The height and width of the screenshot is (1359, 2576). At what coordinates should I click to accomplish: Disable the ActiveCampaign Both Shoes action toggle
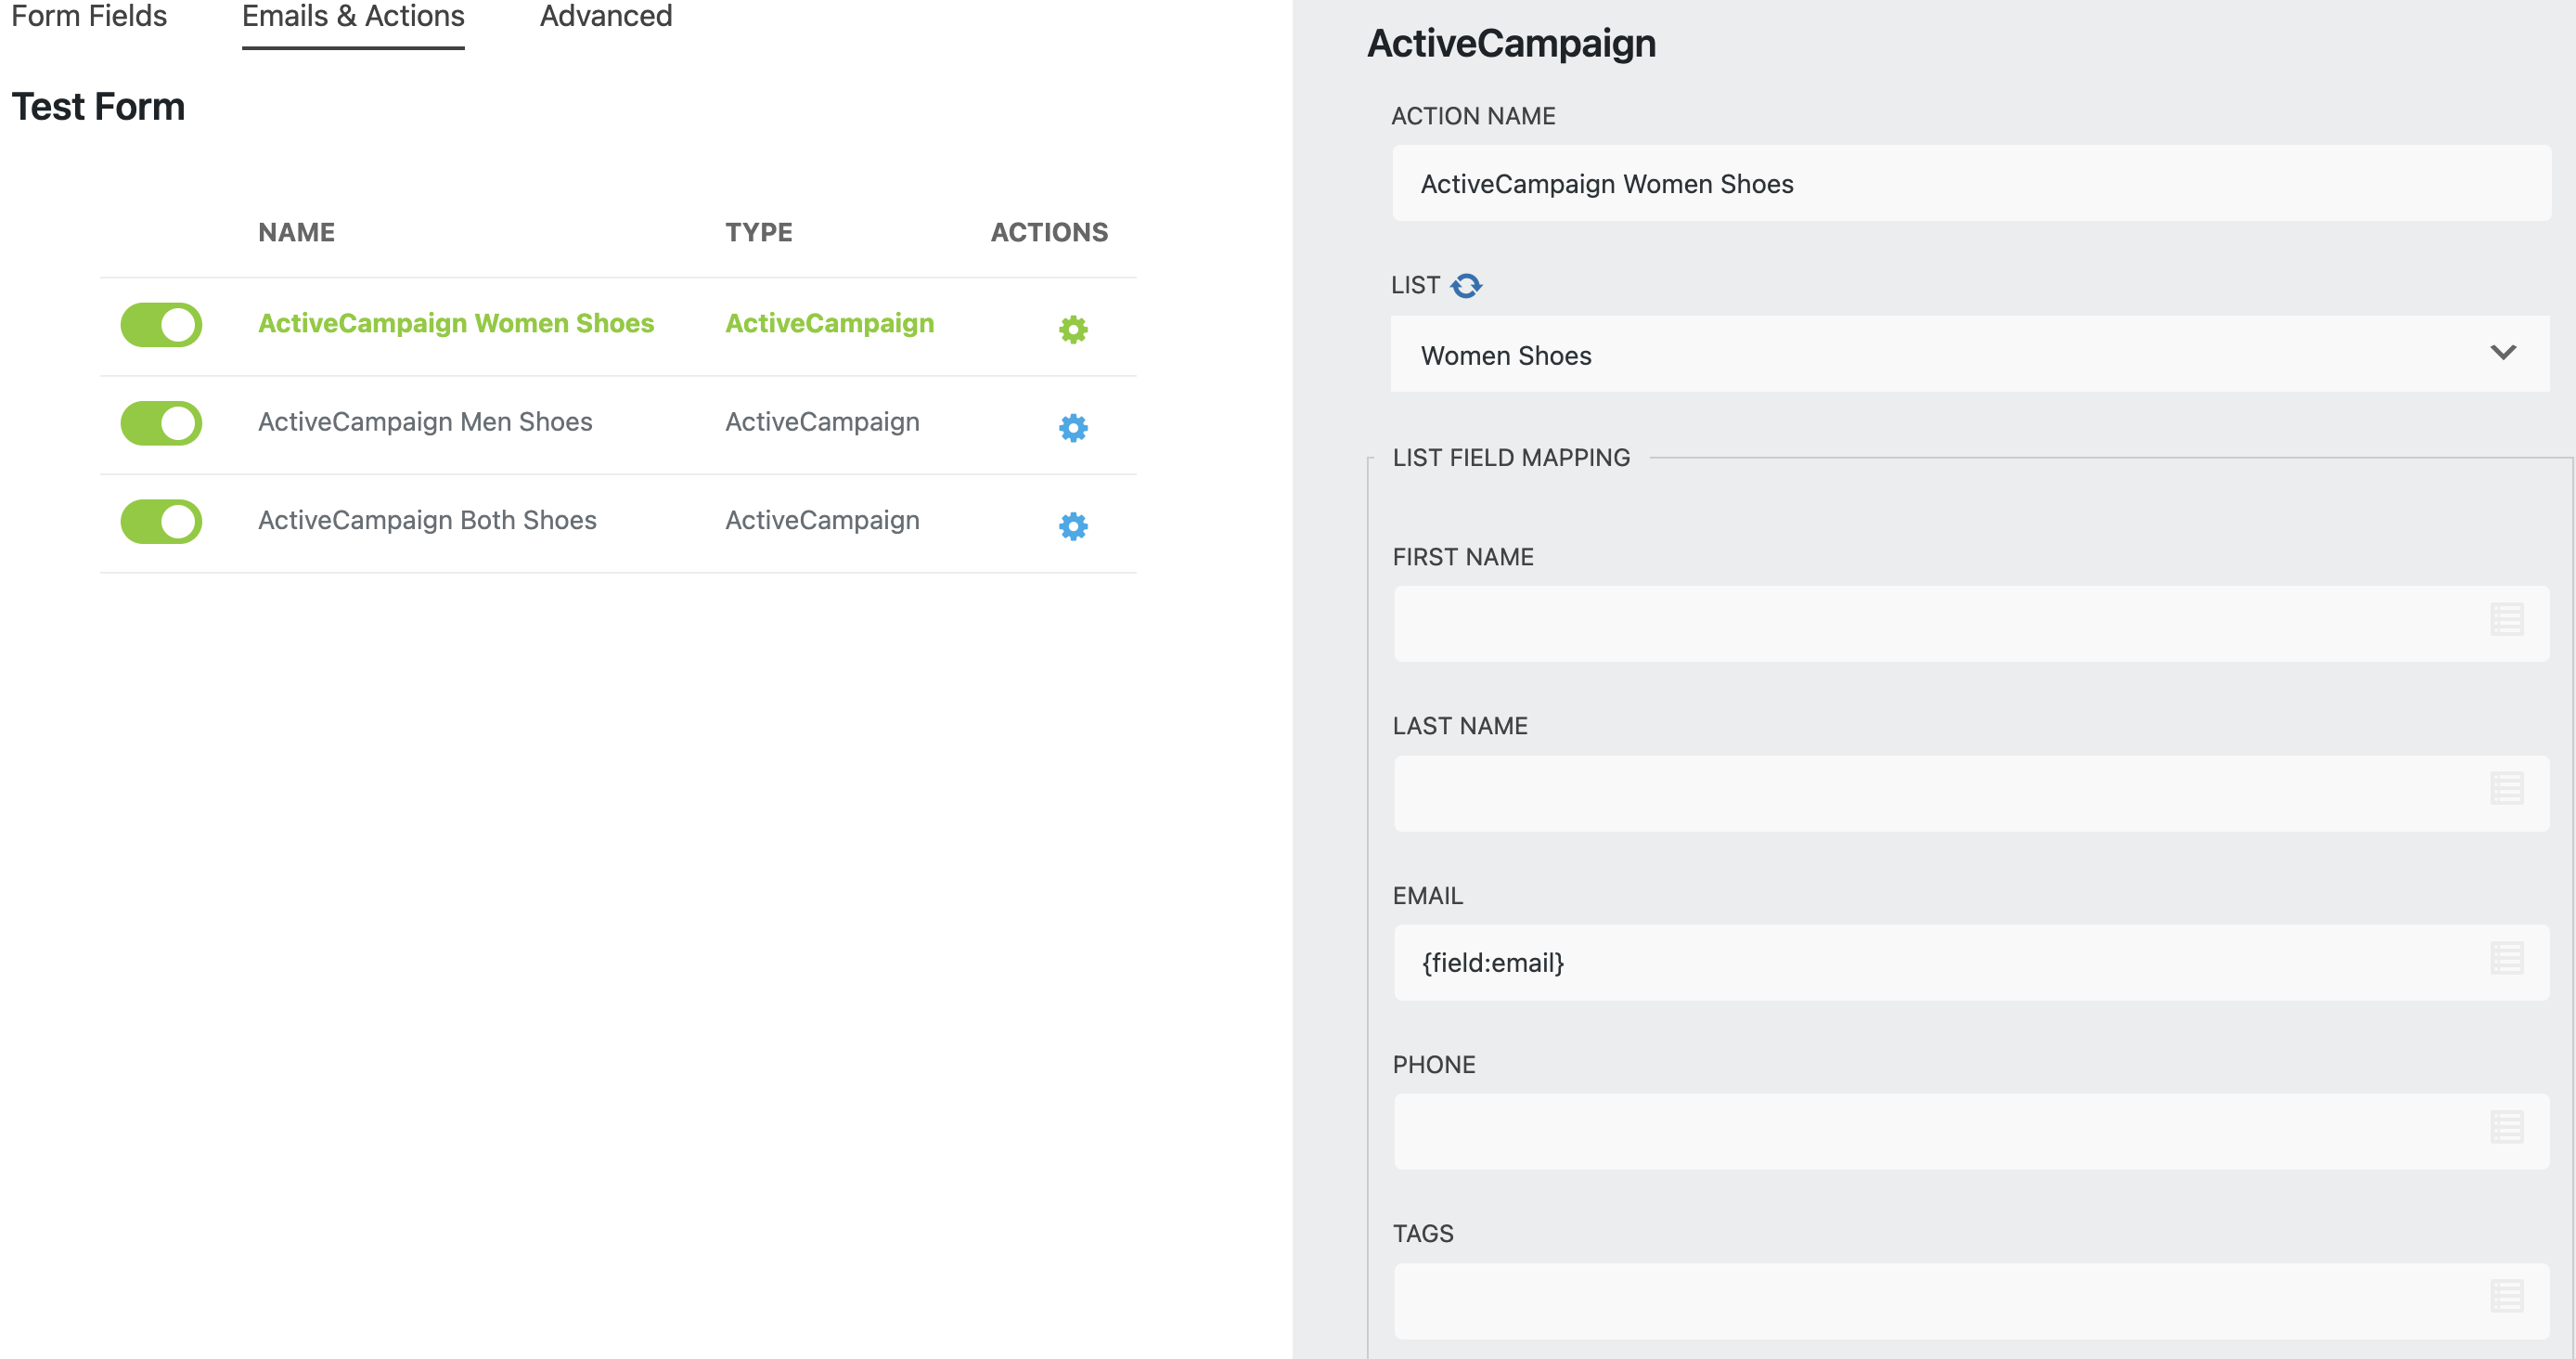161,521
